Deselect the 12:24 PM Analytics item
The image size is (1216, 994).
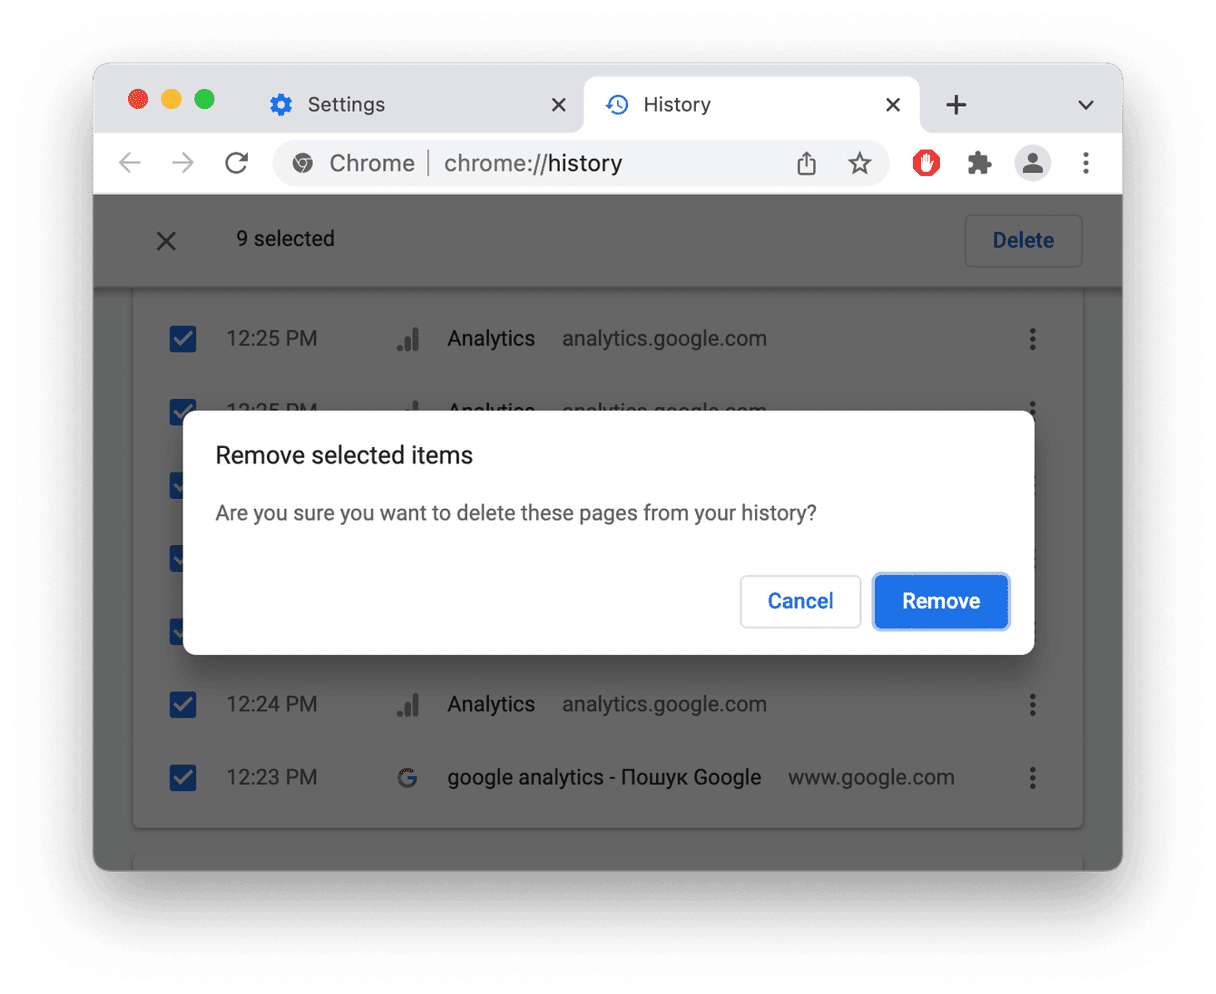tap(183, 704)
